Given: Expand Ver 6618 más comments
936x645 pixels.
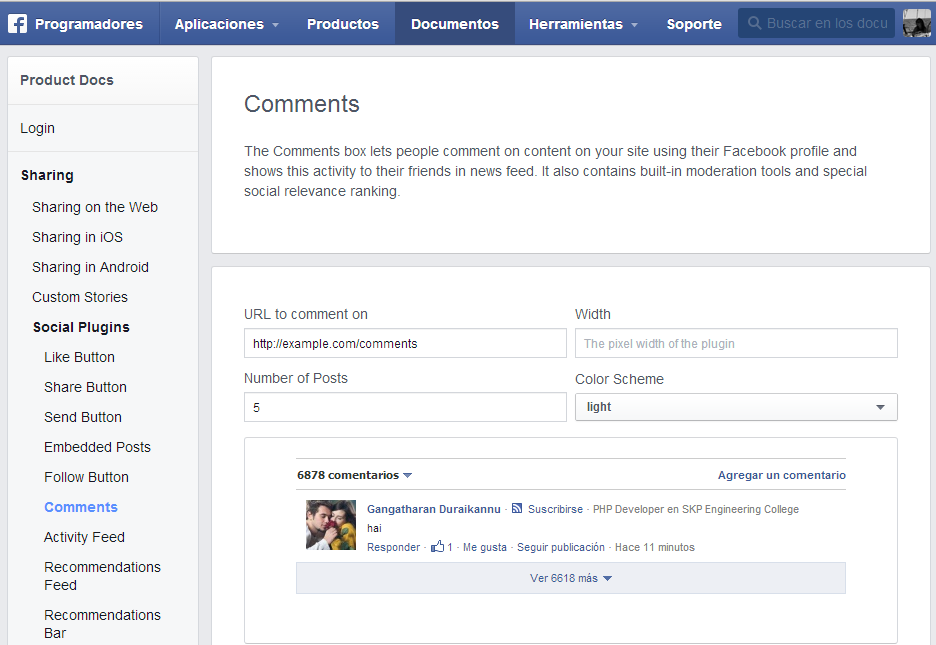Looking at the screenshot, I should (x=571, y=578).
